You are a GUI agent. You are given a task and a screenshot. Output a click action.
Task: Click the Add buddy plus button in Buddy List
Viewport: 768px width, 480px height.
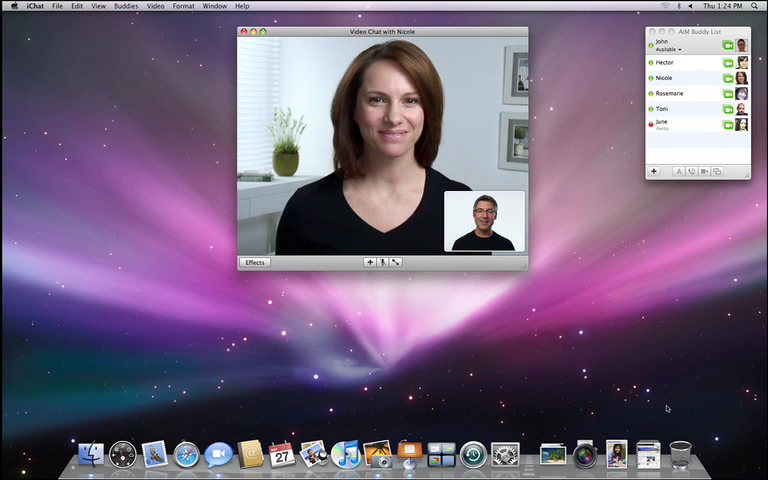click(653, 171)
